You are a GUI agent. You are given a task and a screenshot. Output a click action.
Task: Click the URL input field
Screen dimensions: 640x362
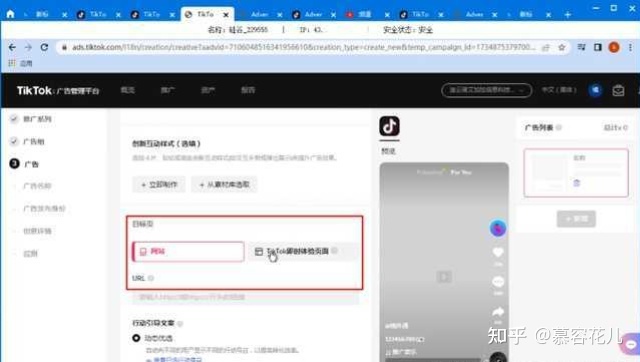(x=245, y=297)
